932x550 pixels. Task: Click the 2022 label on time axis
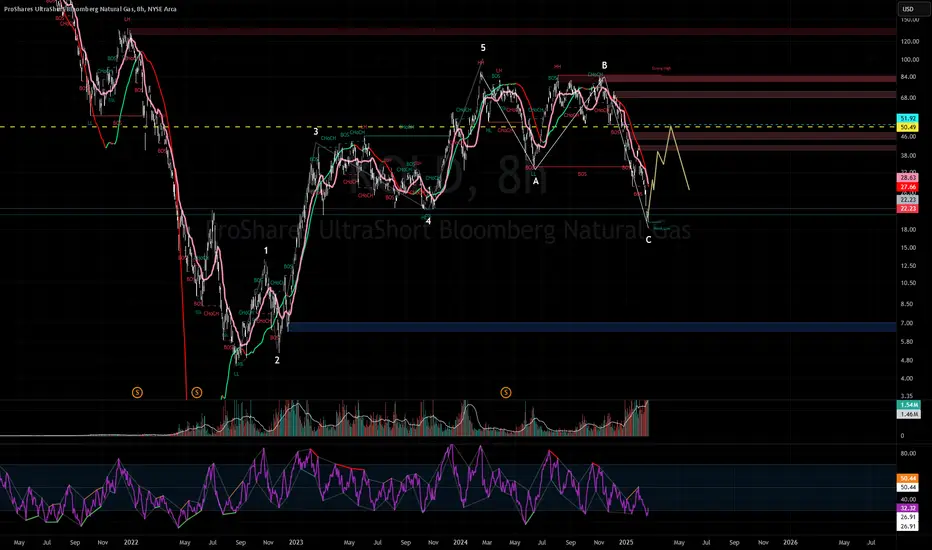pyautogui.click(x=131, y=542)
